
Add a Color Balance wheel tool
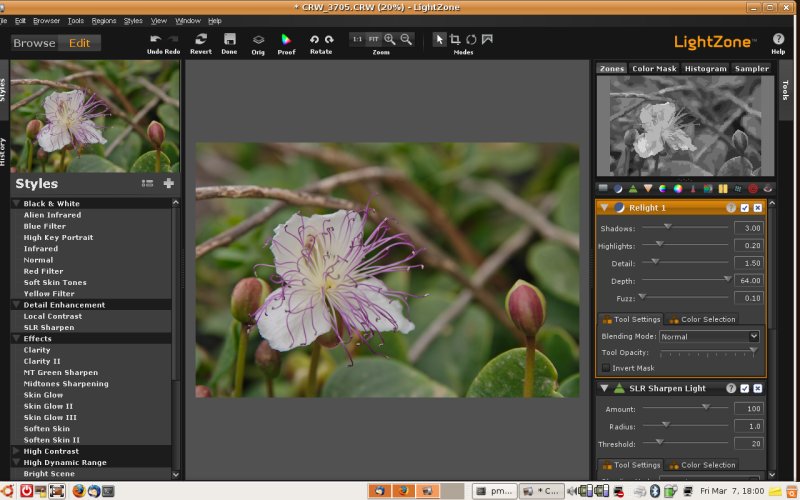point(678,188)
